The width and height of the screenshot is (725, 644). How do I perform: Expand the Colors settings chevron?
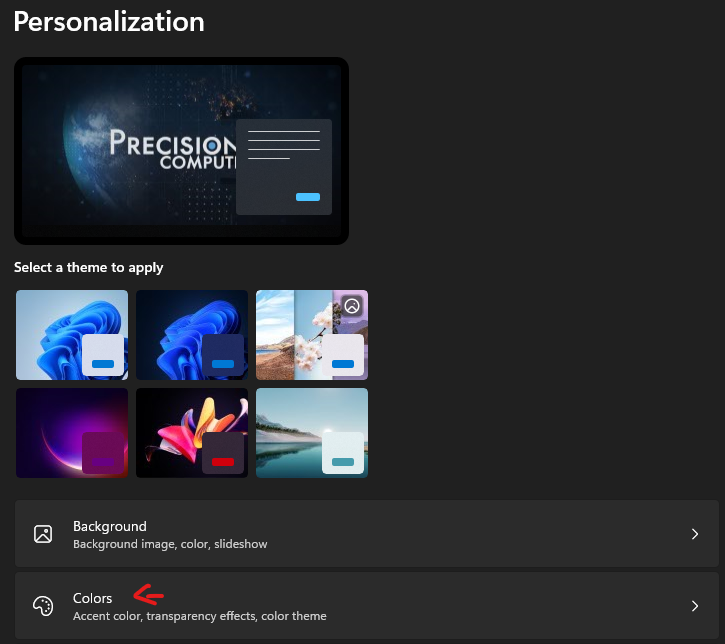(695, 606)
